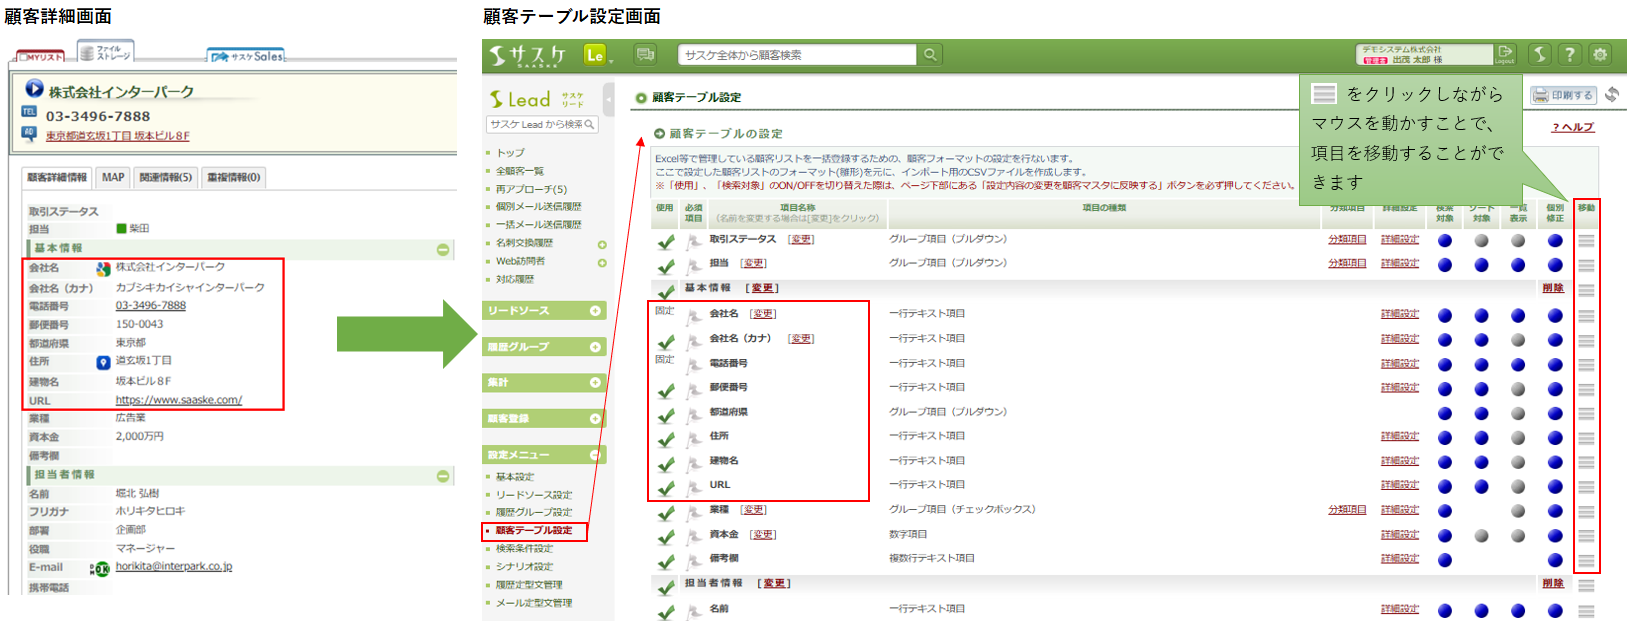The image size is (1633, 621).
Task: Collapse the sidebar with the arrow handle
Action: [x=608, y=100]
